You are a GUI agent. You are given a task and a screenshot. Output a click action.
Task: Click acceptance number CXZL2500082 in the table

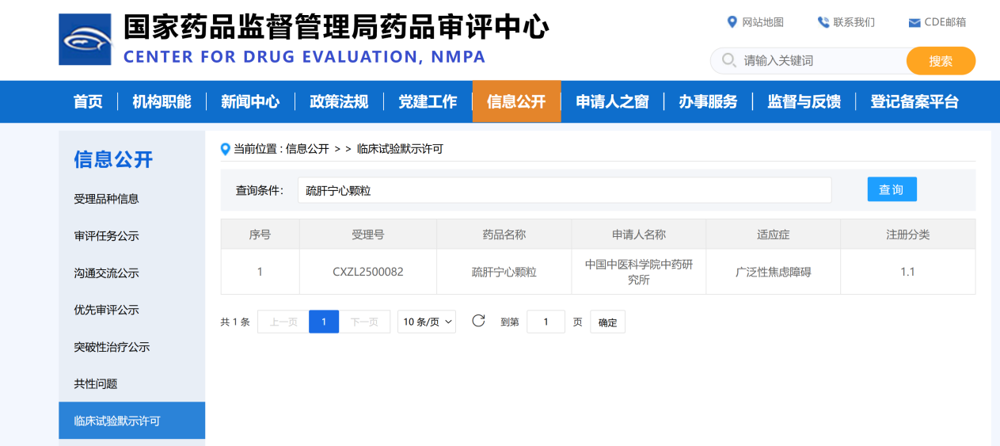368,271
